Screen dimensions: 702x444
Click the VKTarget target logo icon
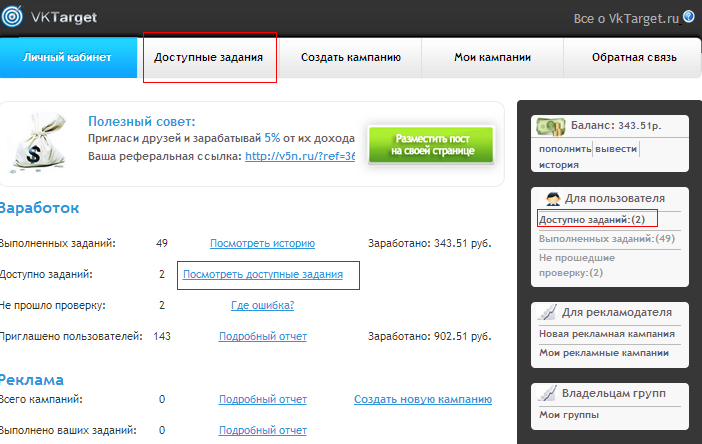point(15,17)
